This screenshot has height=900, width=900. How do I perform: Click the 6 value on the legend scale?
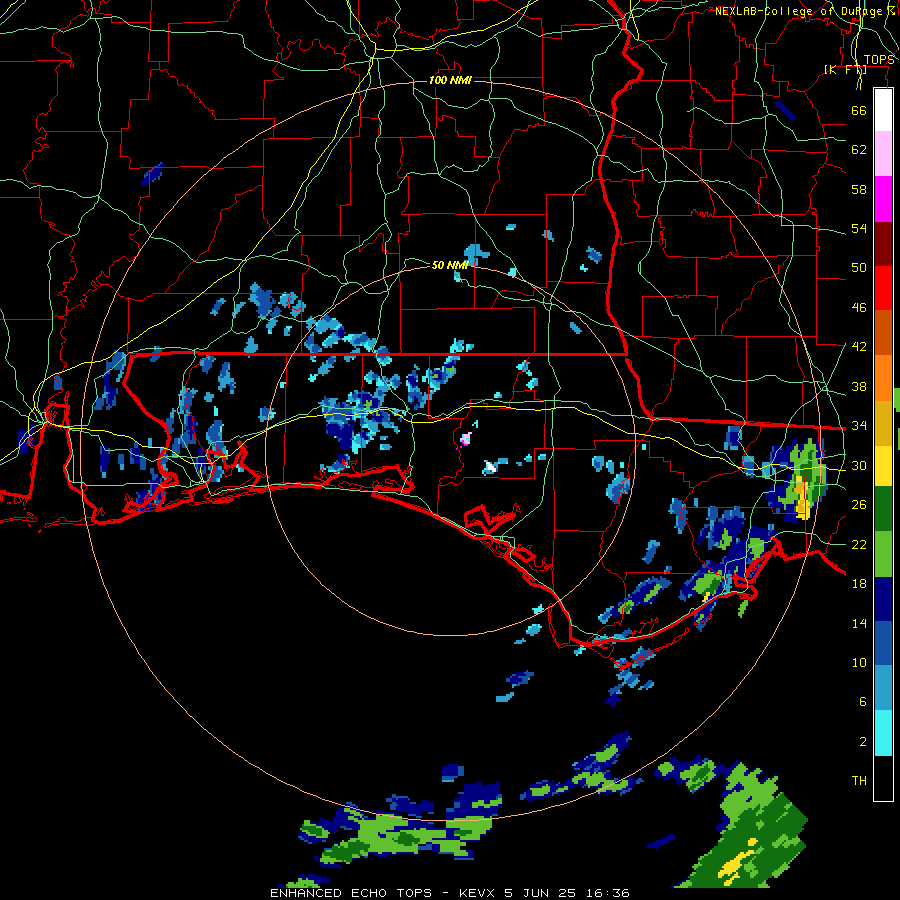point(863,702)
